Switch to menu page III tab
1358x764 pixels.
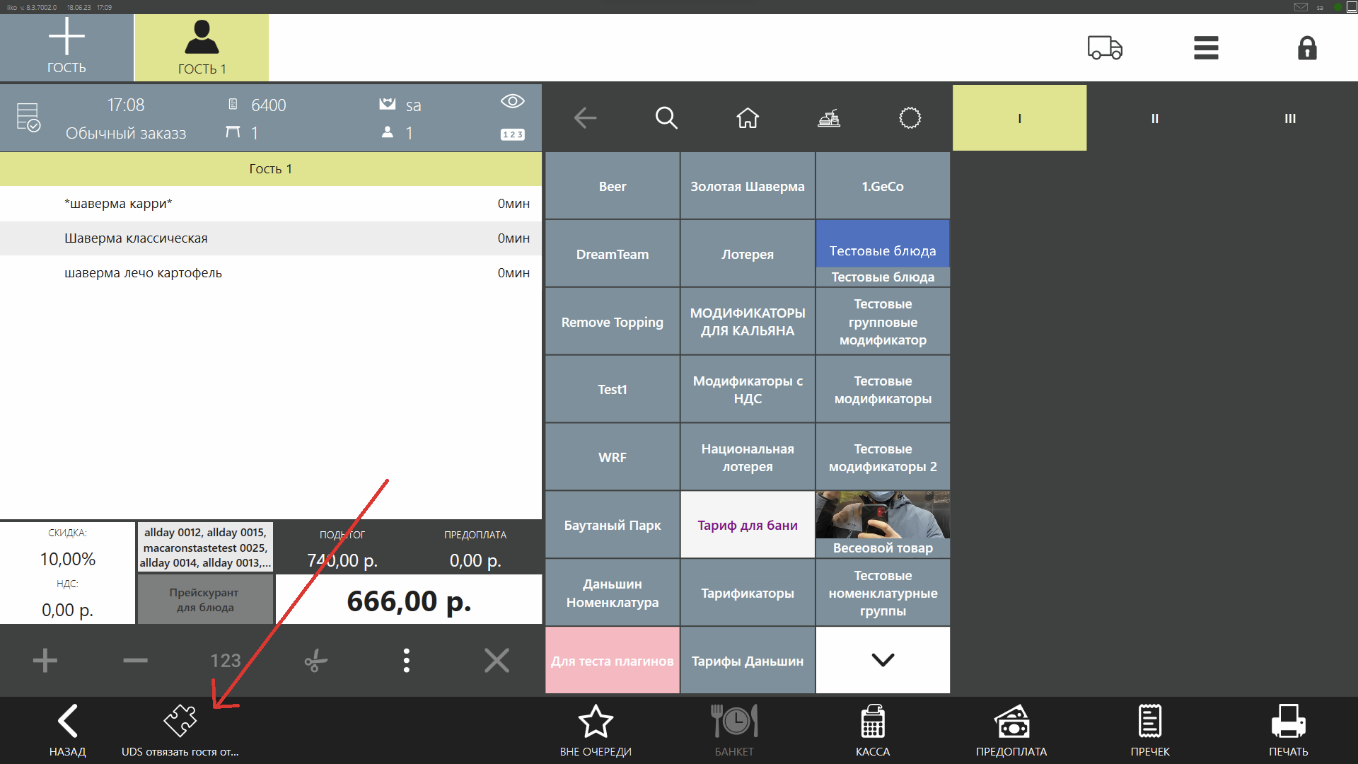[x=1290, y=118]
